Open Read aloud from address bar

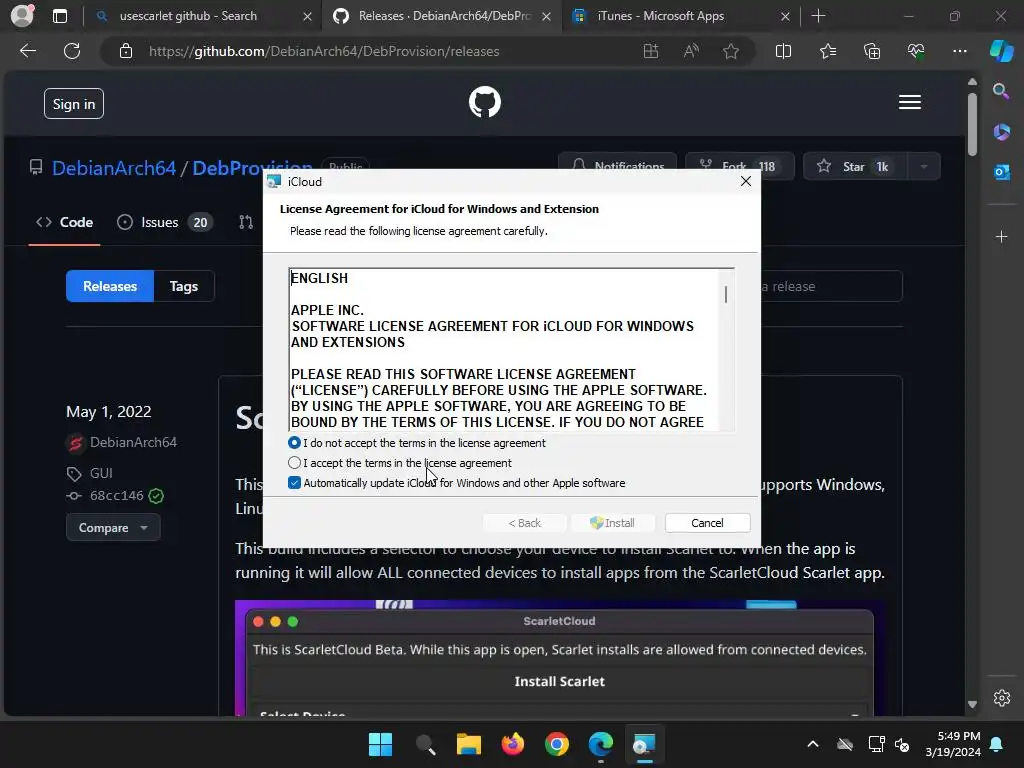[691, 51]
